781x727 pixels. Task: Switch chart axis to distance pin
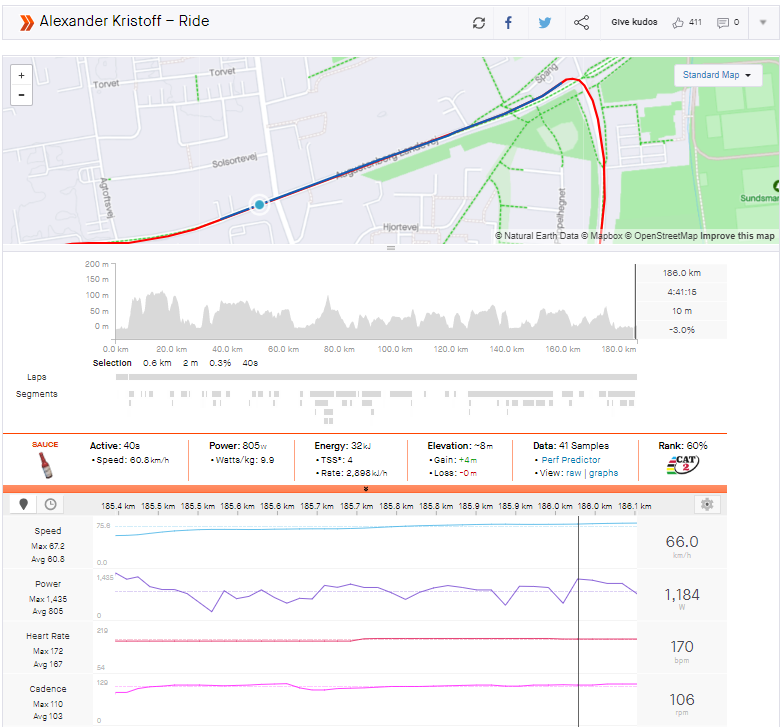[24, 505]
